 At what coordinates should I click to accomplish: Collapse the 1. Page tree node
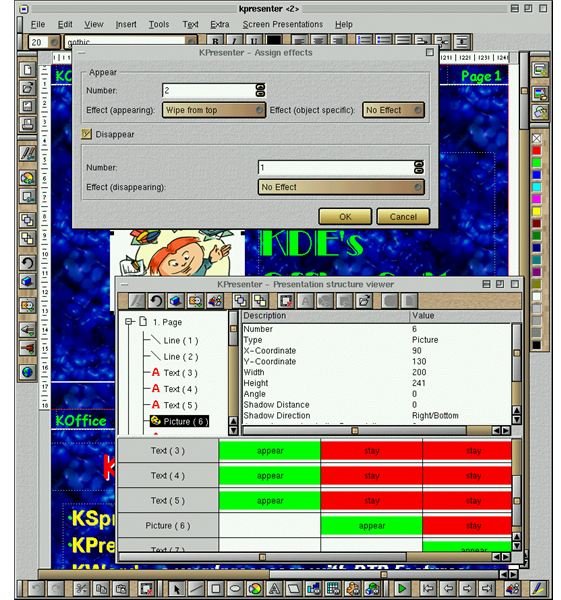click(129, 322)
